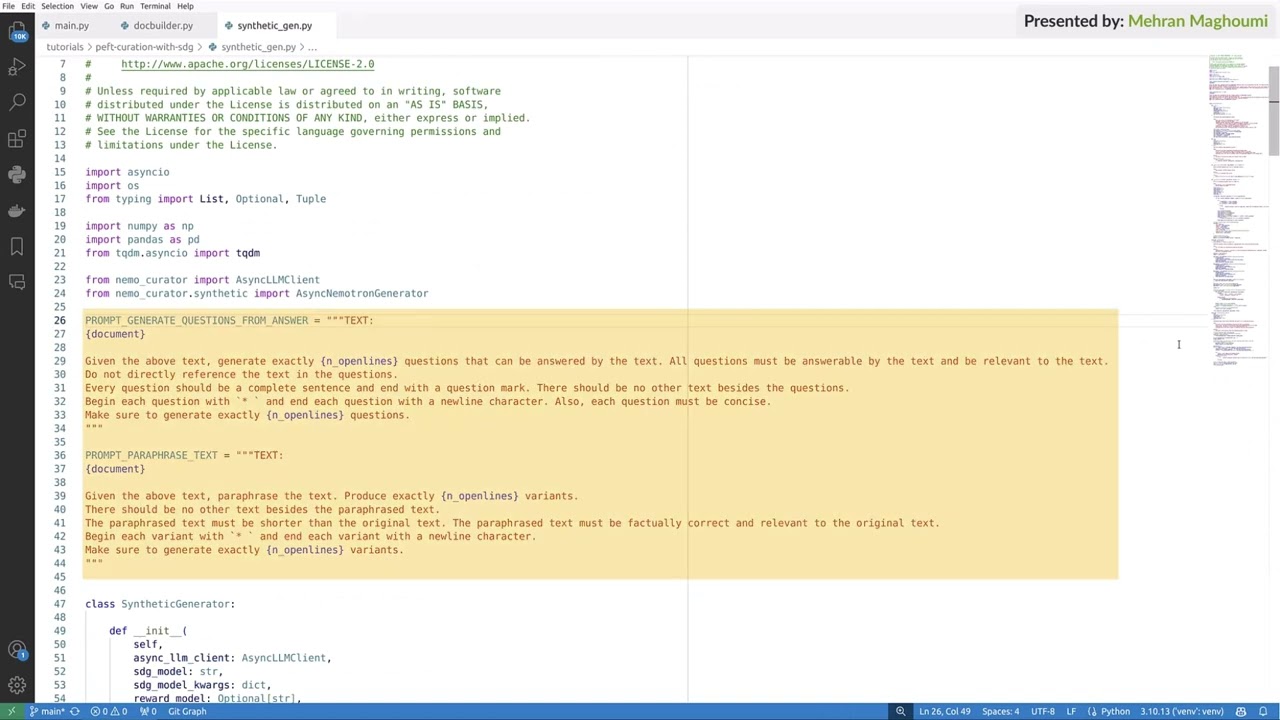The width and height of the screenshot is (1280, 720).
Task: Show errors and warnings problems panel
Action: [108, 711]
